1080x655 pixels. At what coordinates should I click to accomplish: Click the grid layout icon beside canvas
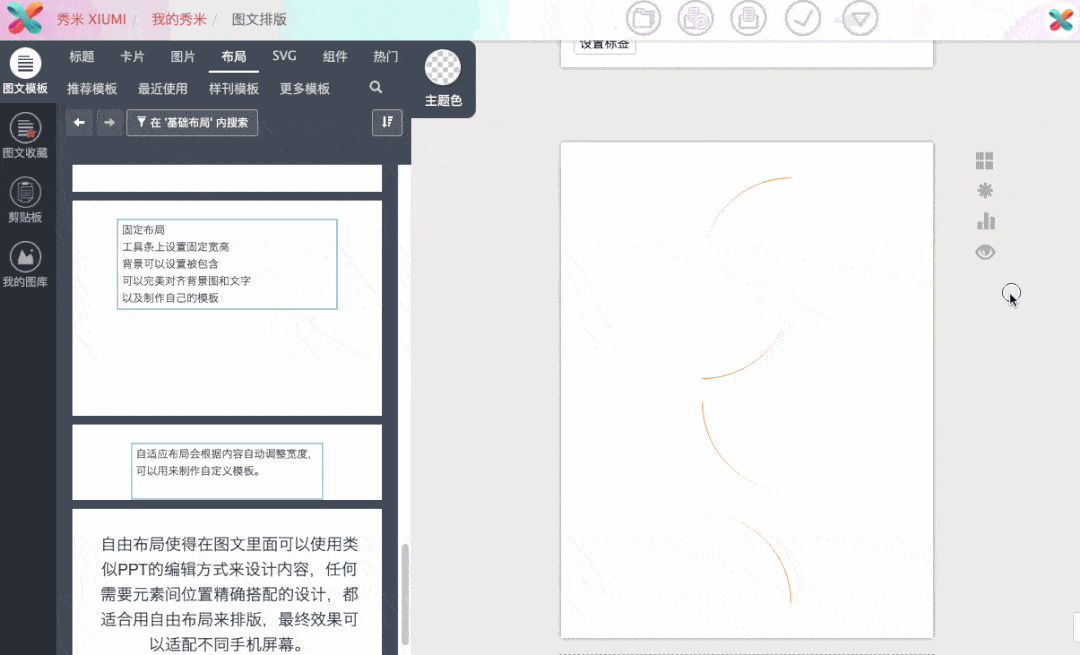(985, 160)
